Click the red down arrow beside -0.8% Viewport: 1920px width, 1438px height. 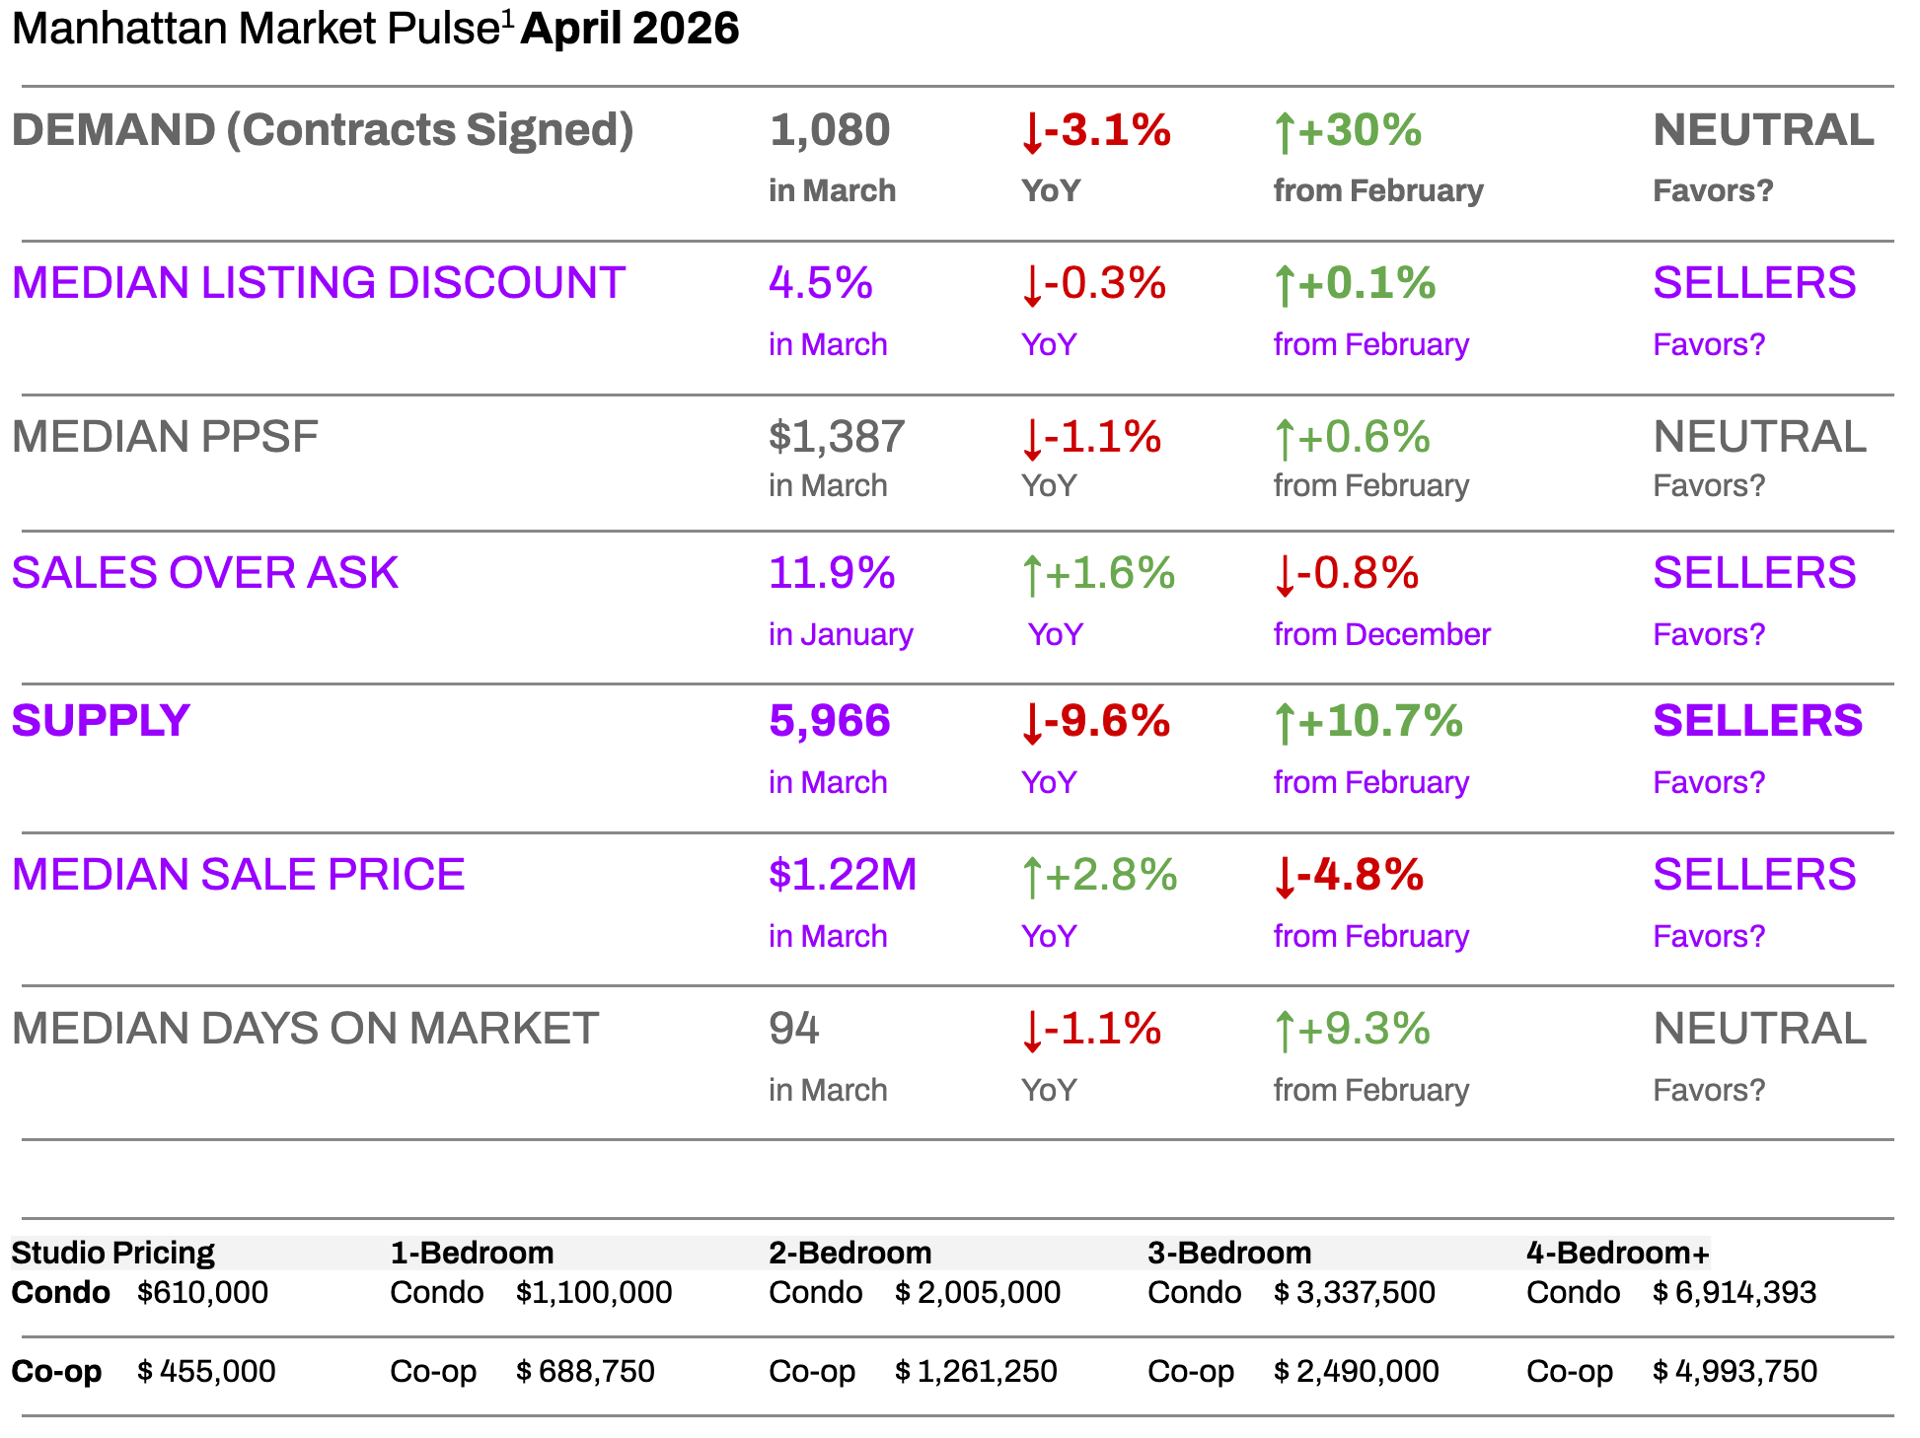(x=1285, y=576)
